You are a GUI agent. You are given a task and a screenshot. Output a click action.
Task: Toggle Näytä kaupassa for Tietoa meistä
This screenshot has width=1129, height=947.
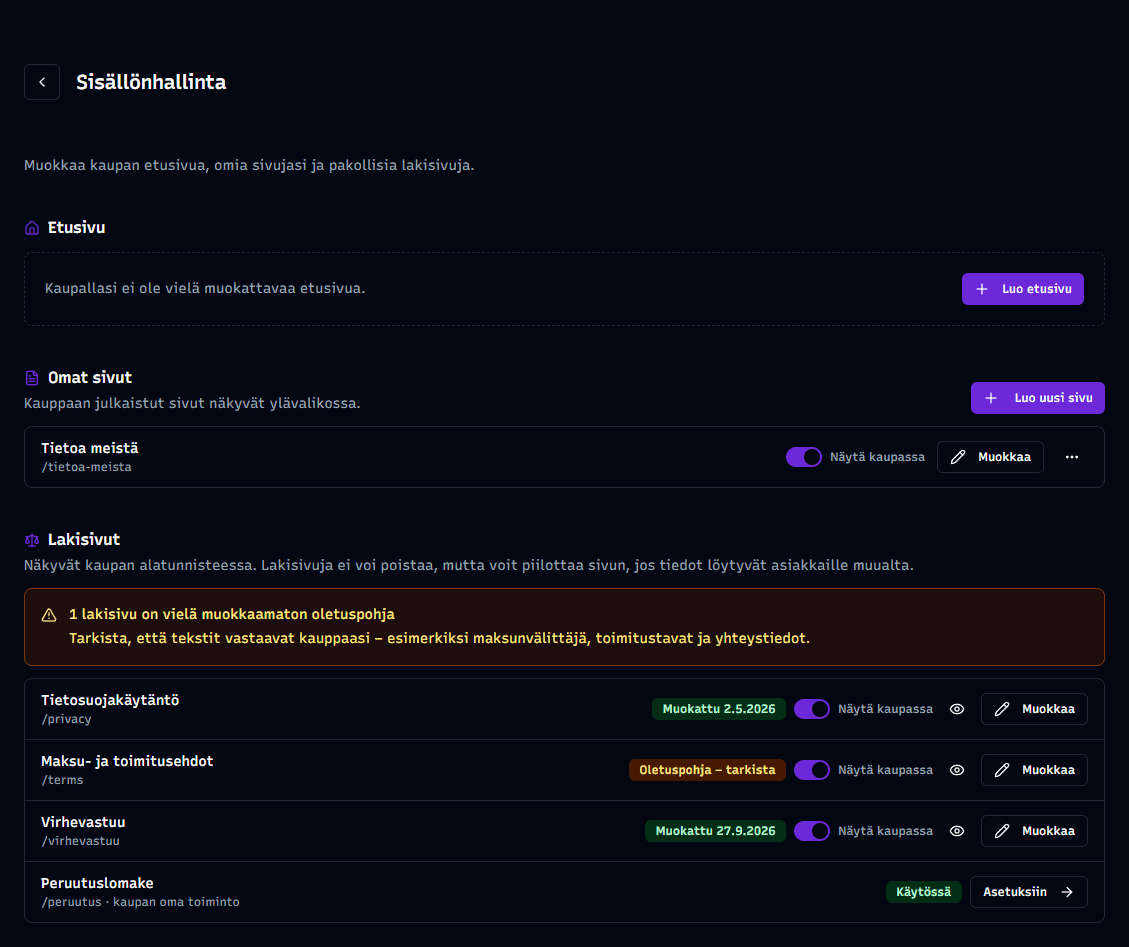[x=804, y=457]
